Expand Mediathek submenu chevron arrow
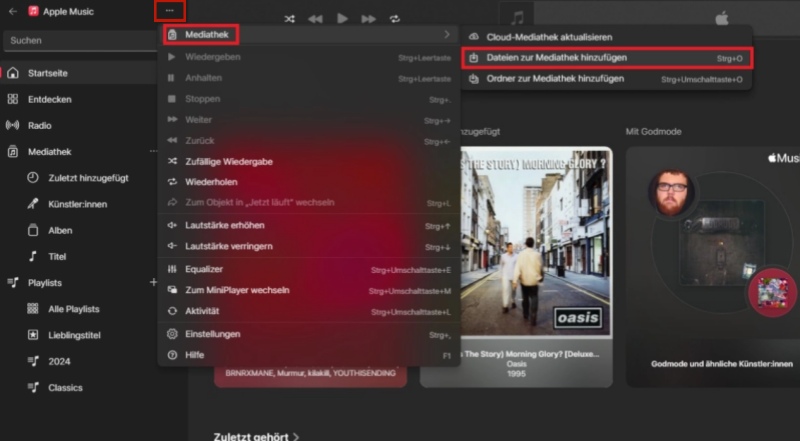This screenshot has height=441, width=800. [x=447, y=35]
